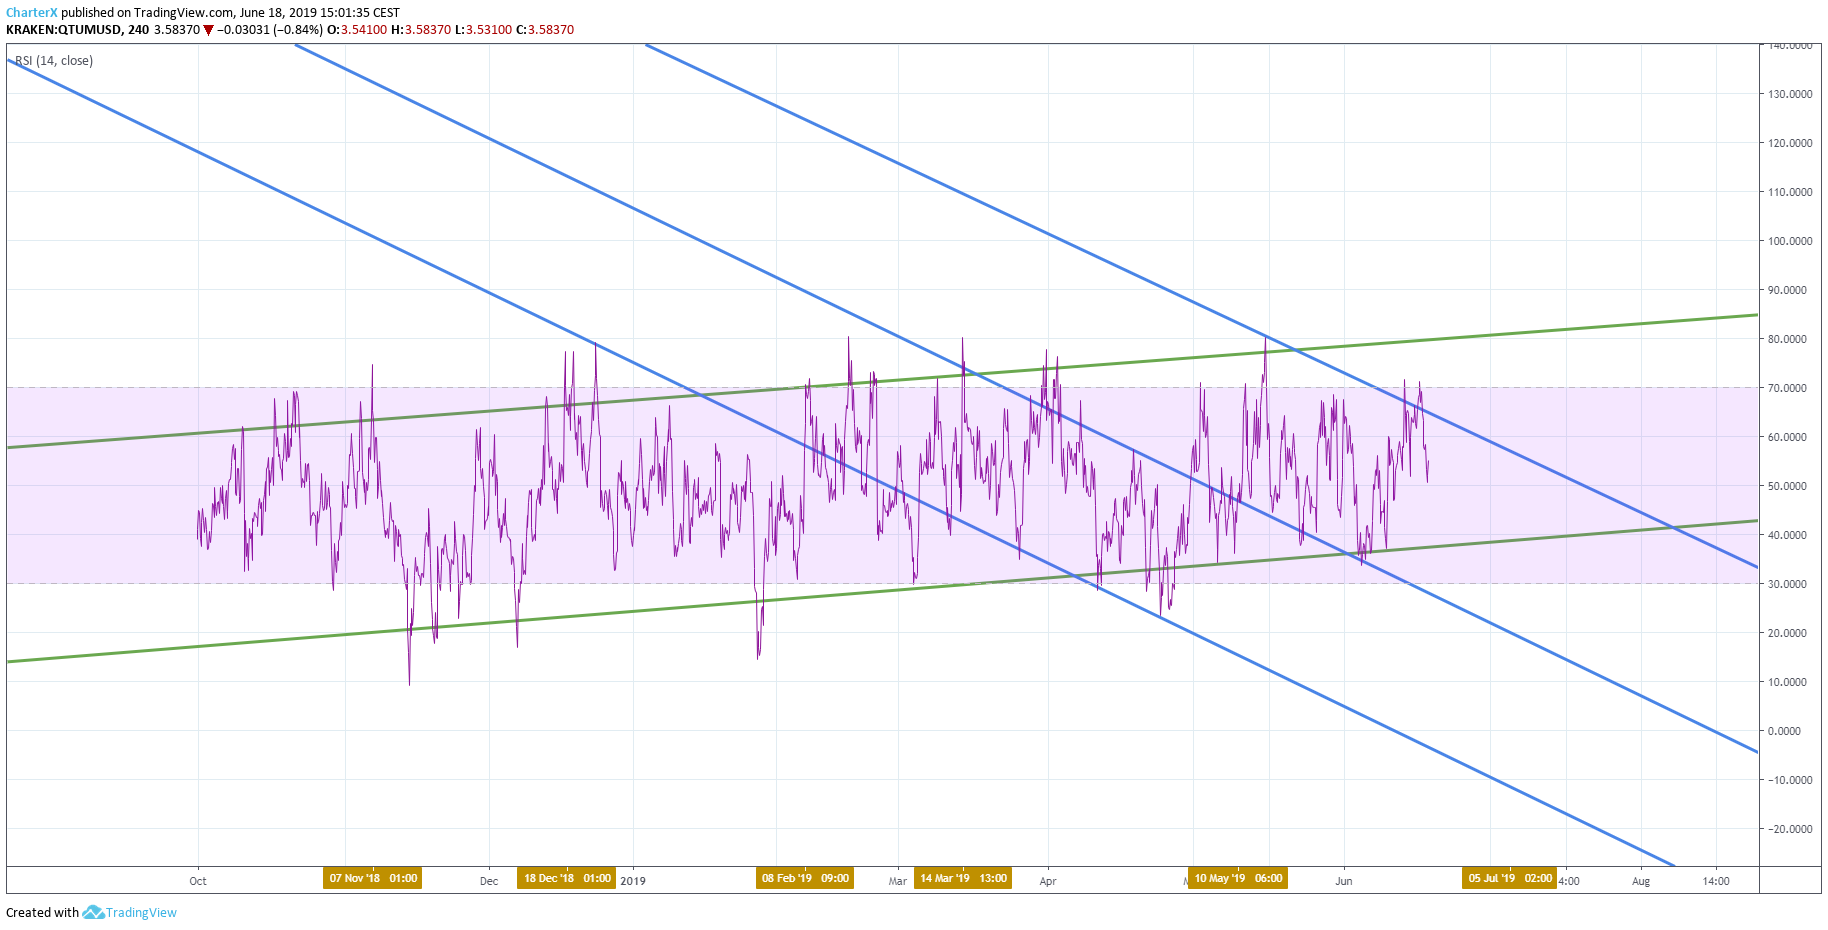1828x930 pixels.
Task: Select the 05 Jul '19 02:00 date marker
Action: (x=1510, y=878)
